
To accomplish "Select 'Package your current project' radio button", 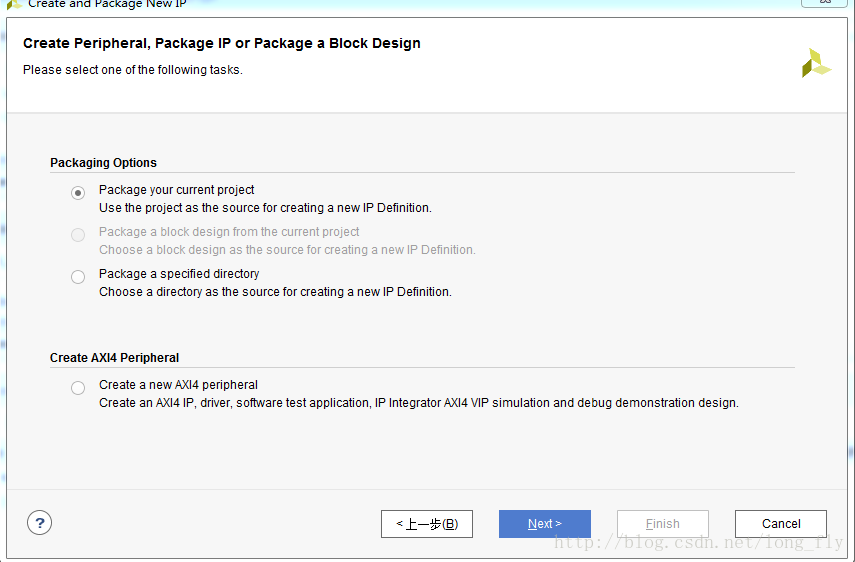I will coord(78,193).
